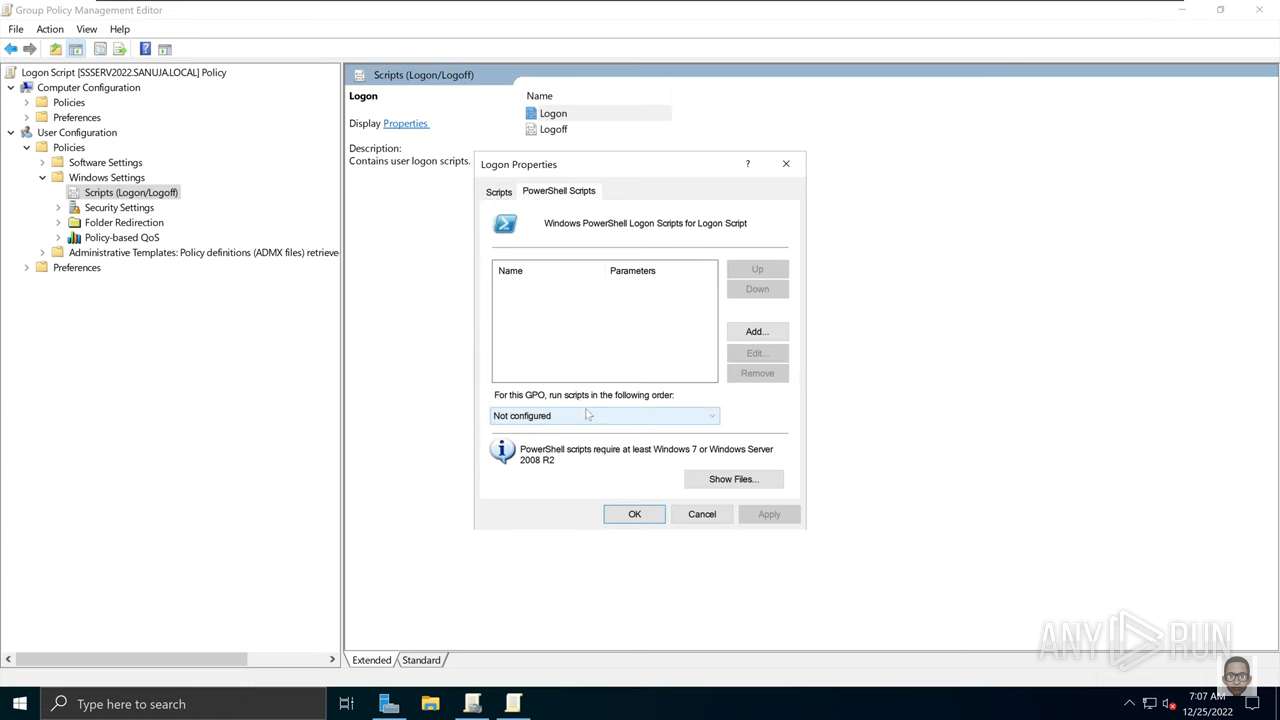
Task: Toggle Show/Hide Action Pane toolbar icon
Action: click(165, 49)
